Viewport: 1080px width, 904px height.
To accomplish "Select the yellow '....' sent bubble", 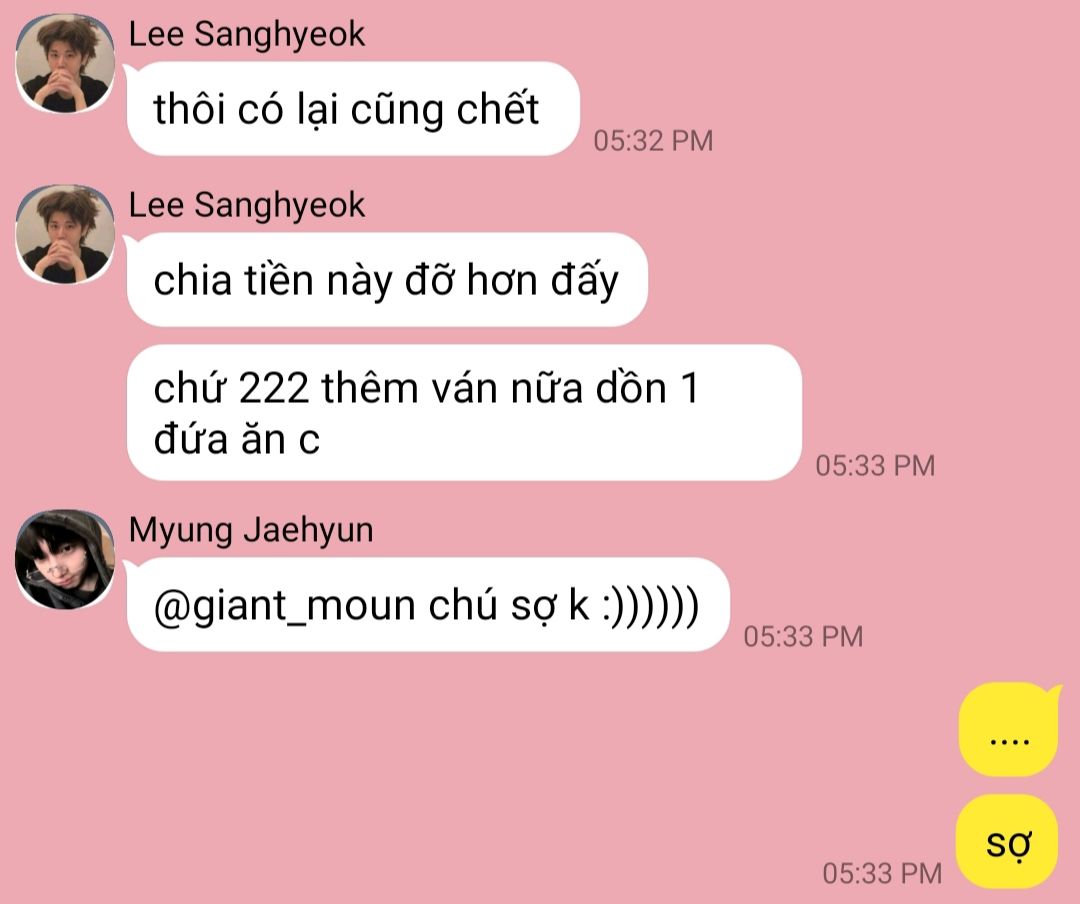I will [x=1008, y=730].
